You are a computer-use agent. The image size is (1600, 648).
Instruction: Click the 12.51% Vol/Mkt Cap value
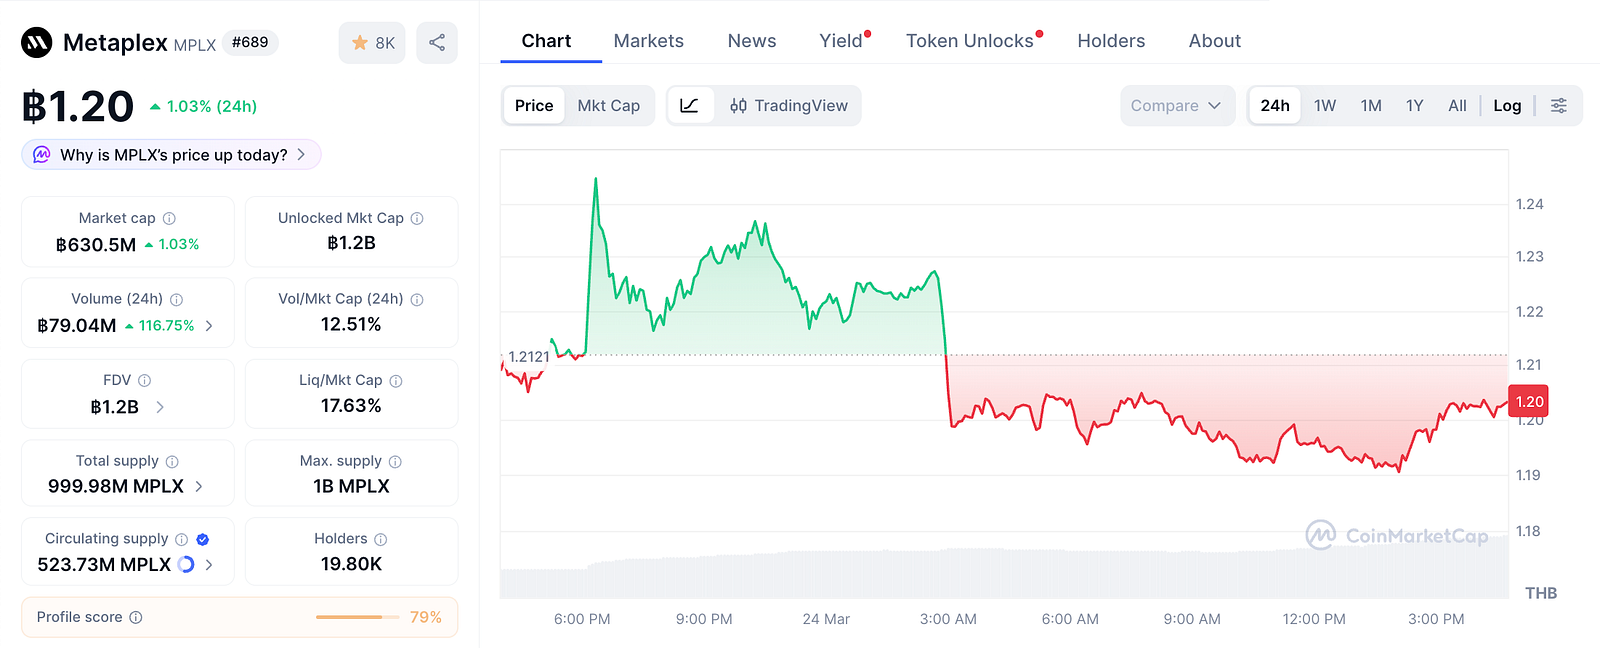[351, 325]
